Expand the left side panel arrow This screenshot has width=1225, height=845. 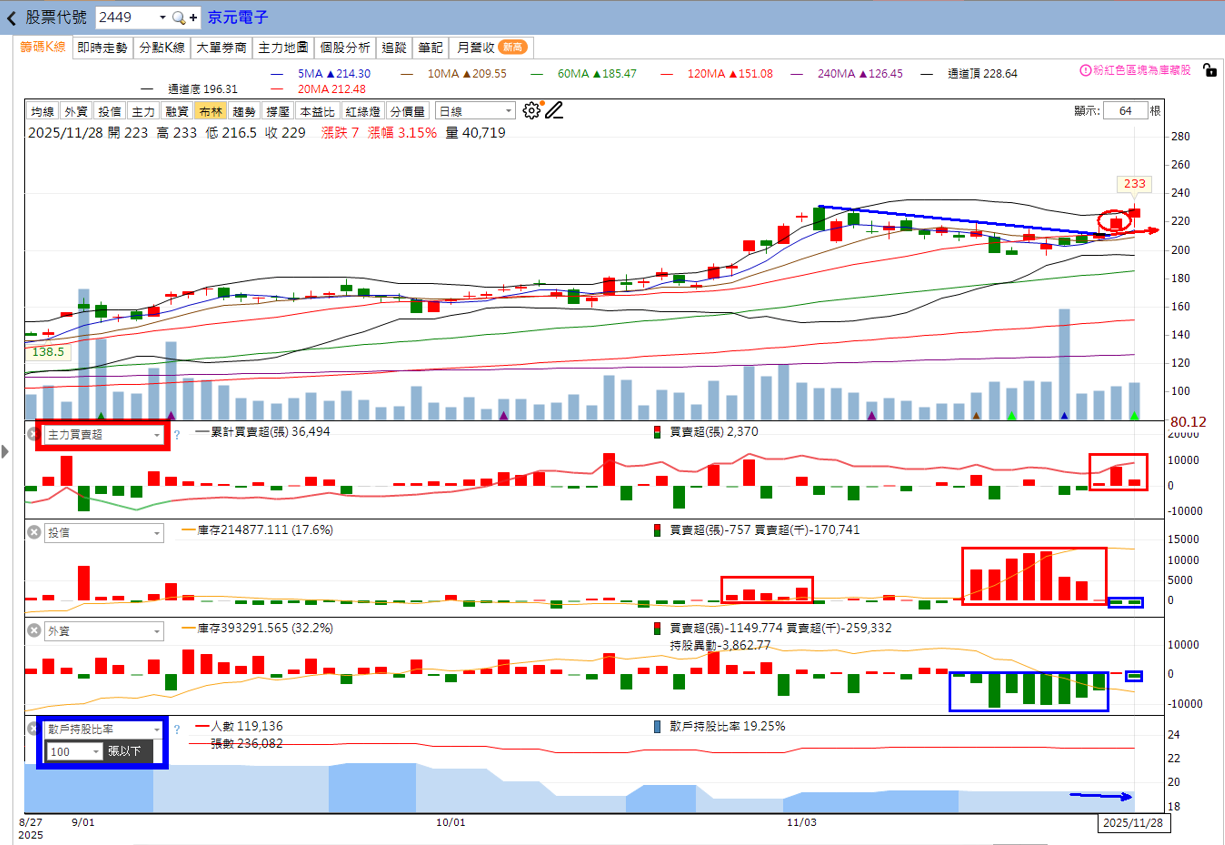(x=5, y=452)
